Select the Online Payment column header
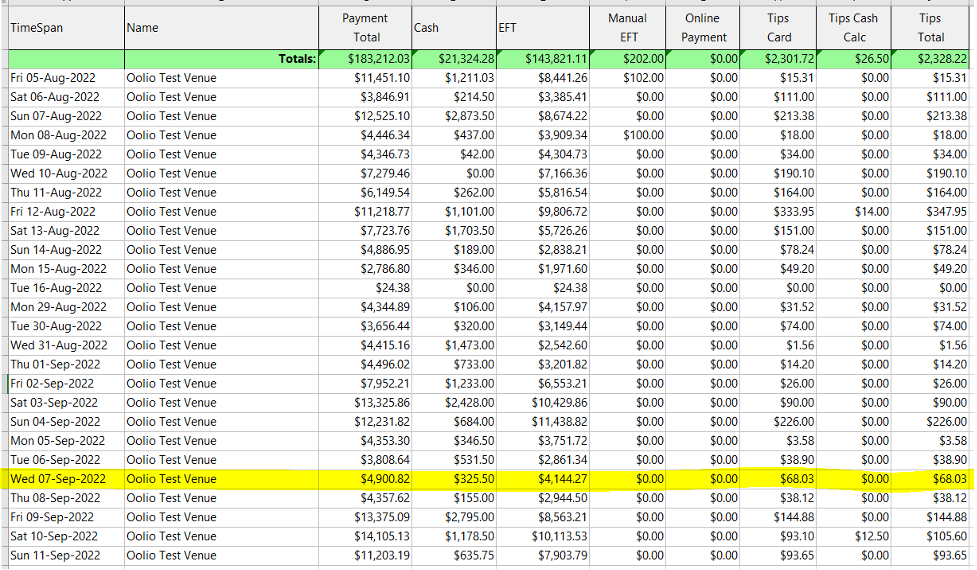Image resolution: width=977 pixels, height=570 pixels. pyautogui.click(x=704, y=28)
